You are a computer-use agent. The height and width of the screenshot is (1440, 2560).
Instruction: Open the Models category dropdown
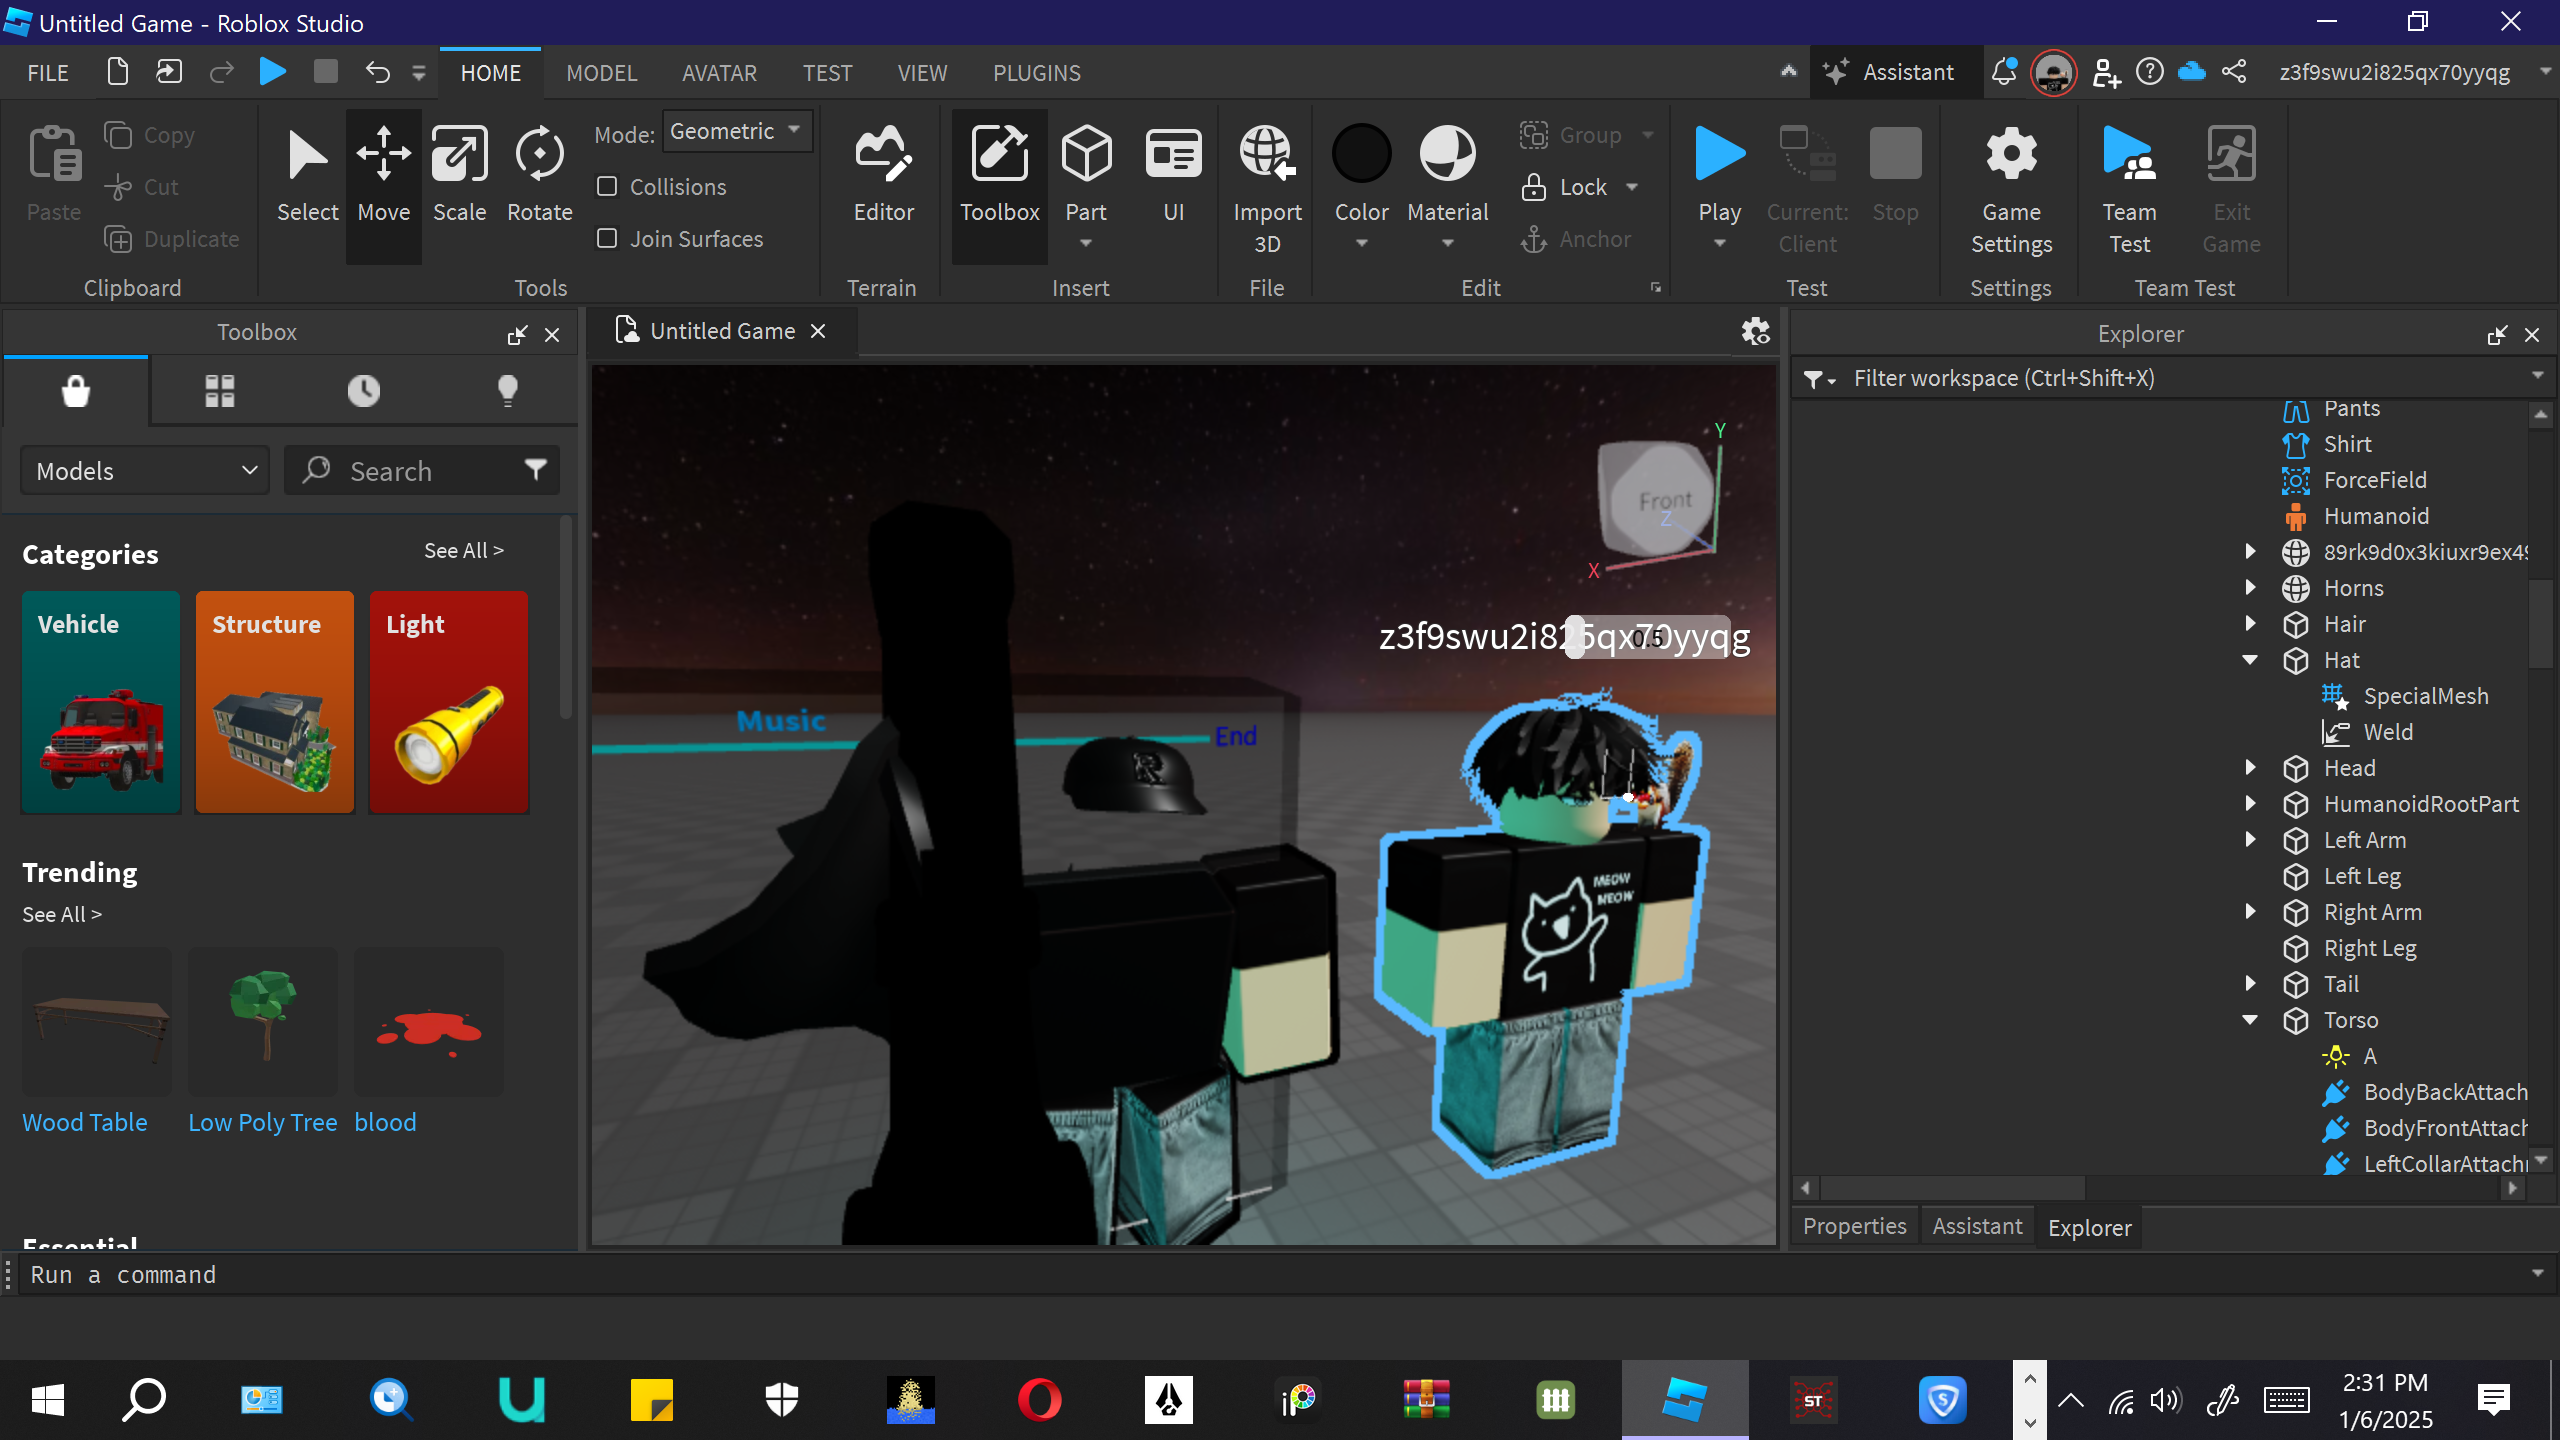[x=146, y=471]
